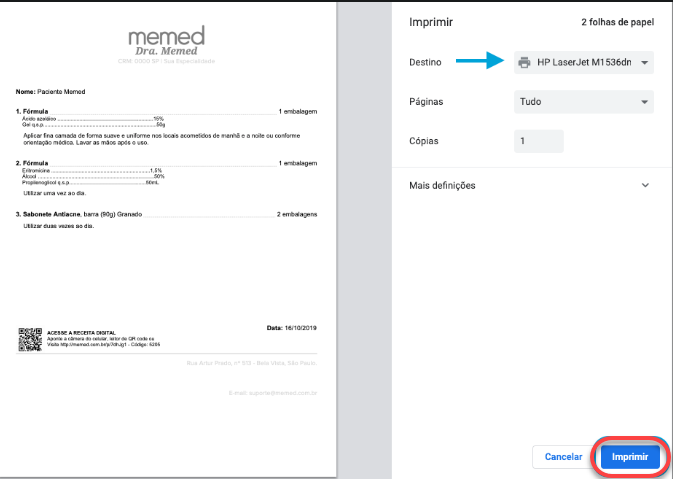
Task: Click the support e-mail line in footer
Action: [273, 393]
